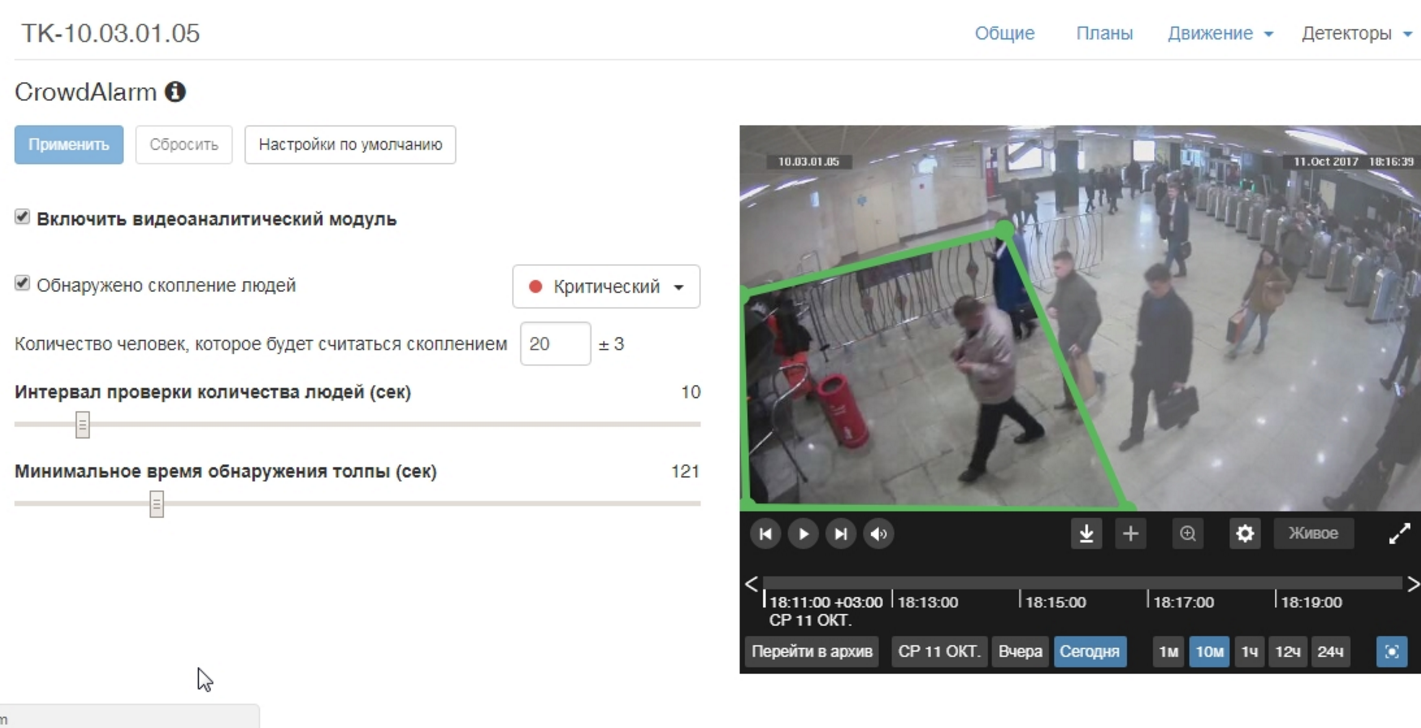Expand the Движение menu
1421x728 pixels.
tap(1220, 33)
